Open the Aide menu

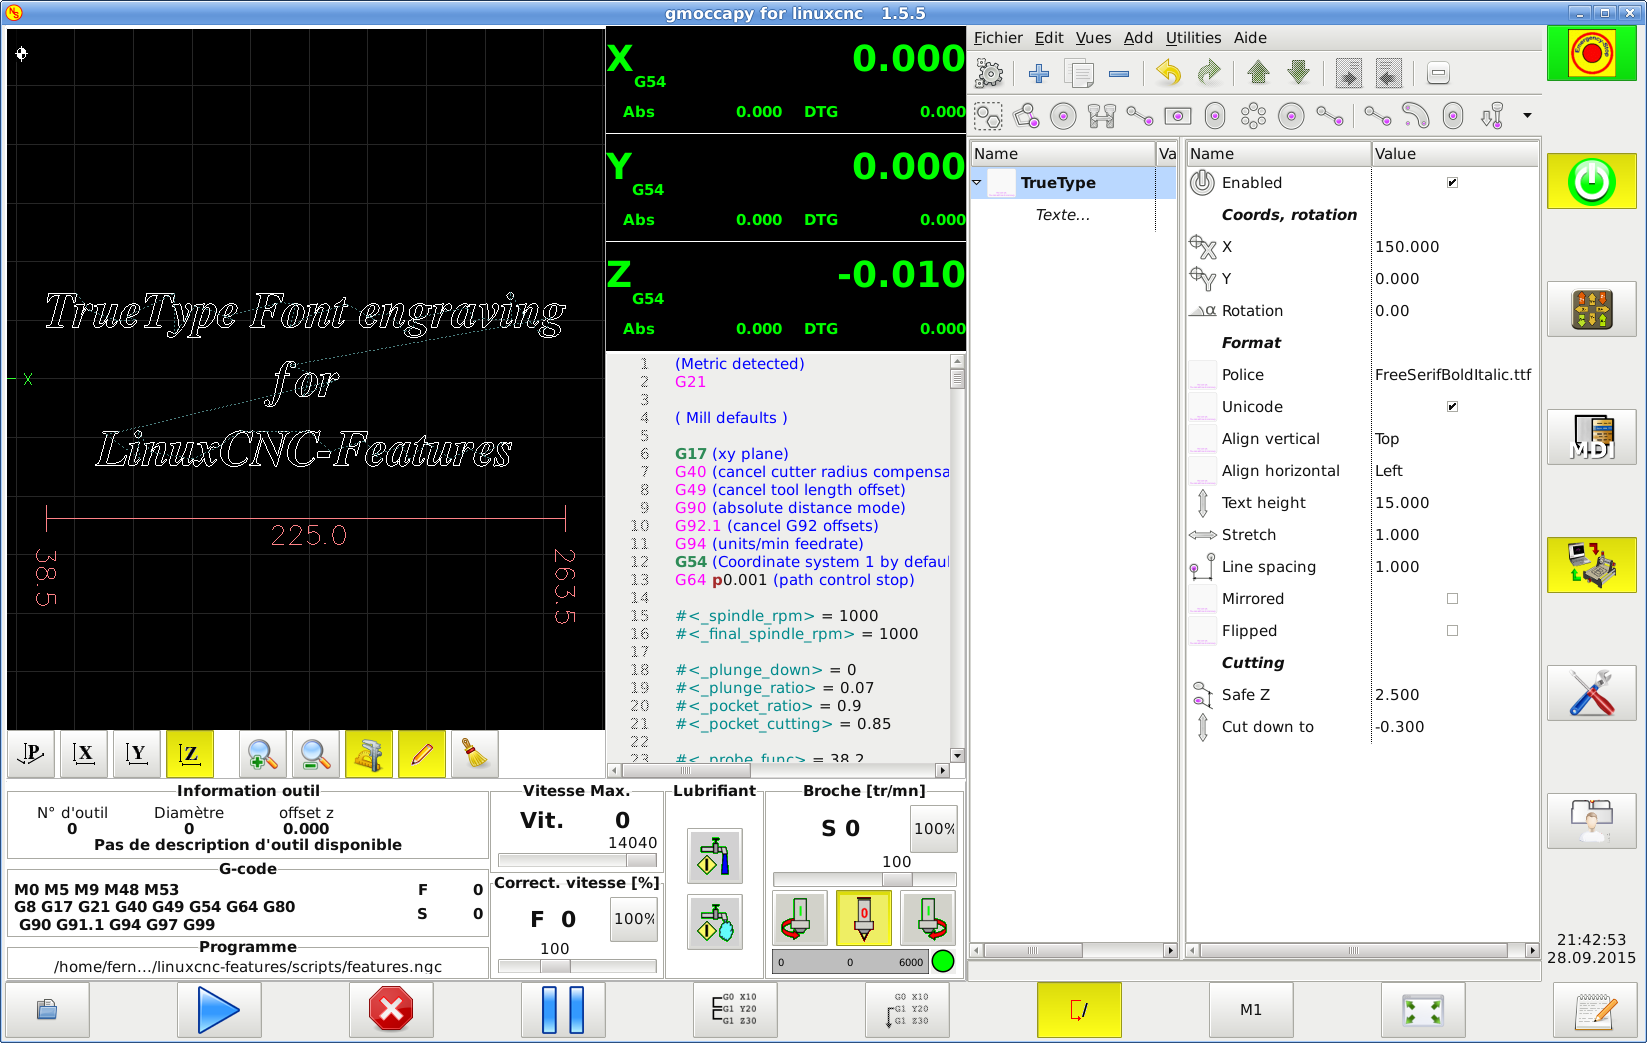click(x=1250, y=38)
